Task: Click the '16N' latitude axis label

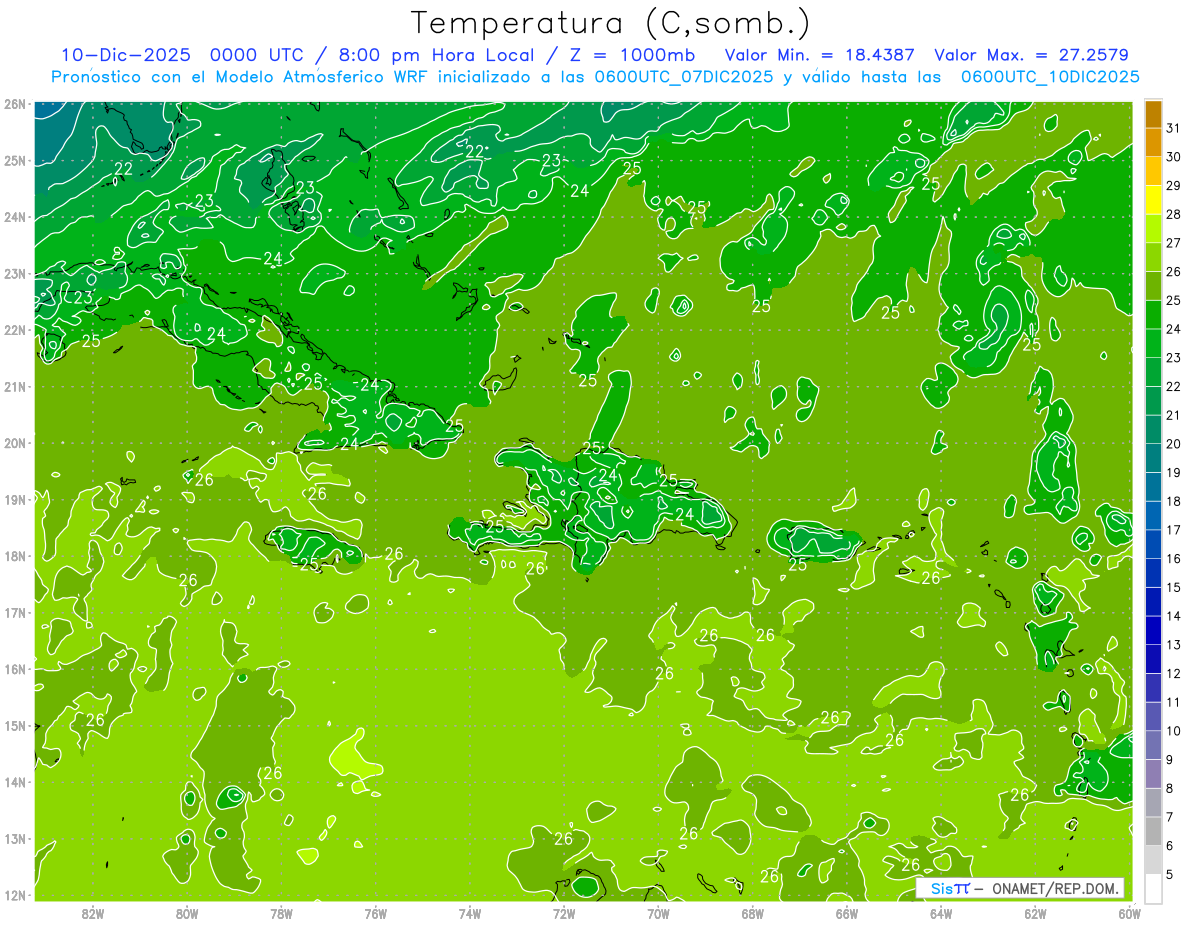Action: [x=14, y=669]
